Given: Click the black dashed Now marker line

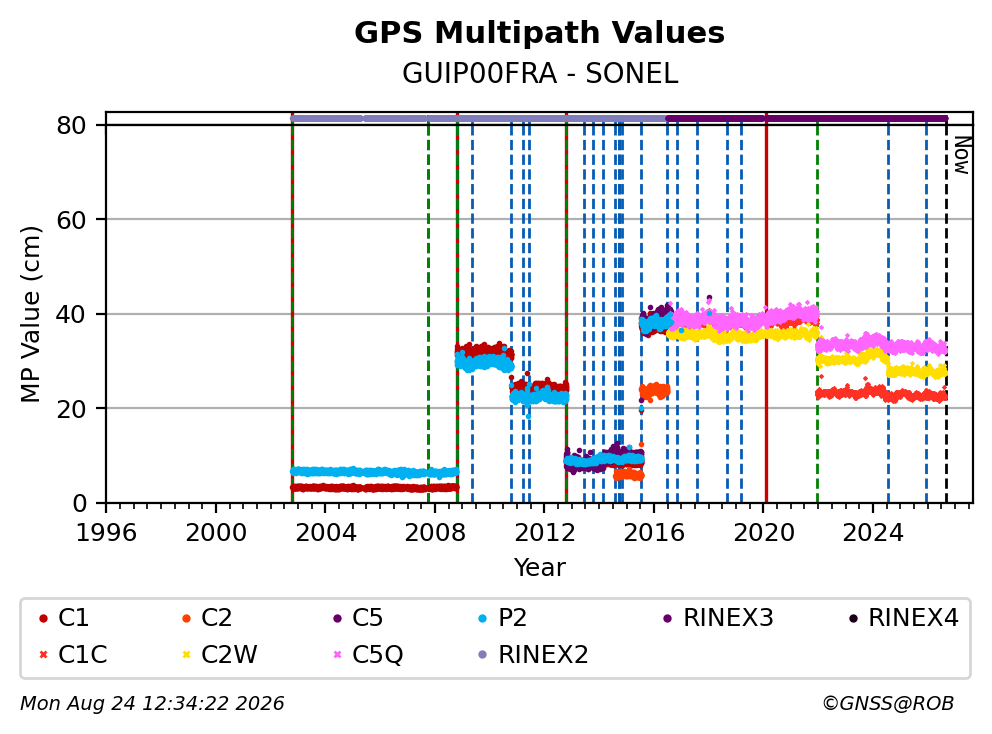Looking at the screenshot, I should click(946, 308).
